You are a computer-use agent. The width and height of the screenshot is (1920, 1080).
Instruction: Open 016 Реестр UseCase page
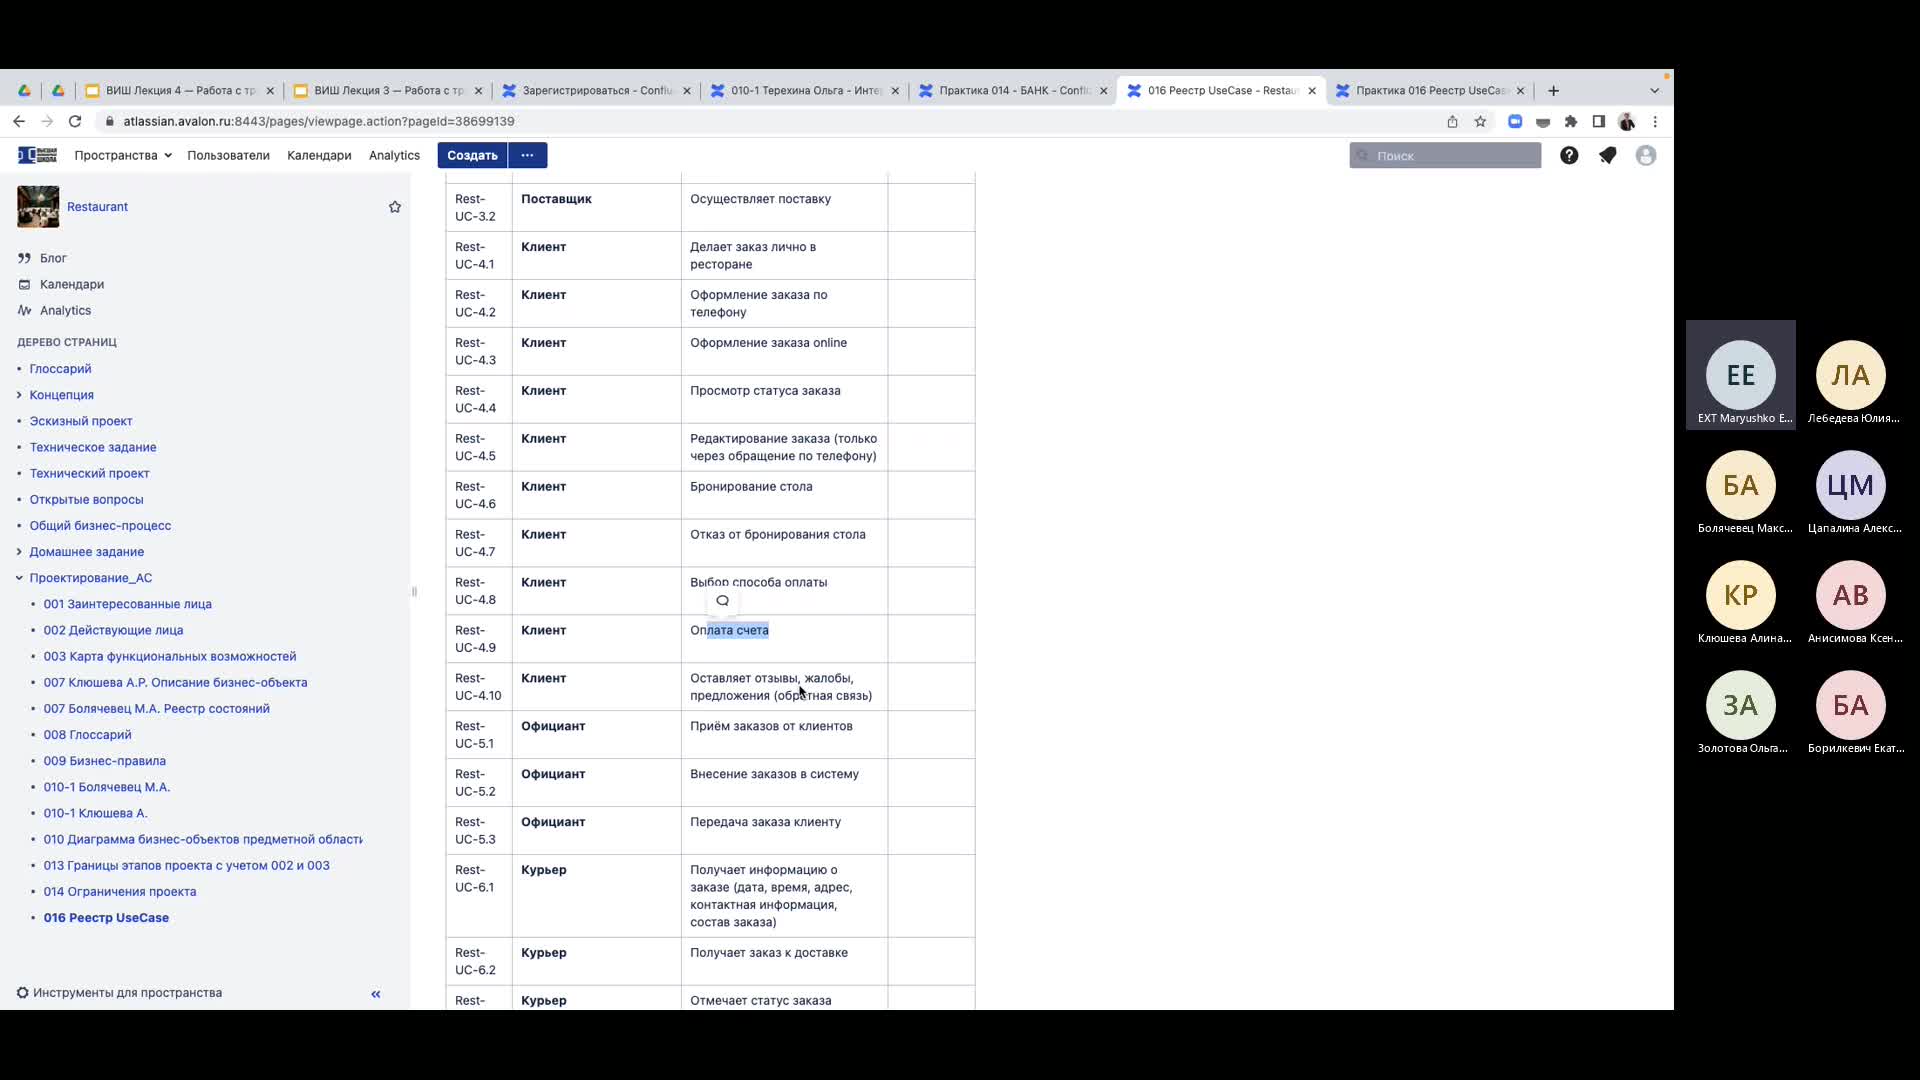(106, 918)
